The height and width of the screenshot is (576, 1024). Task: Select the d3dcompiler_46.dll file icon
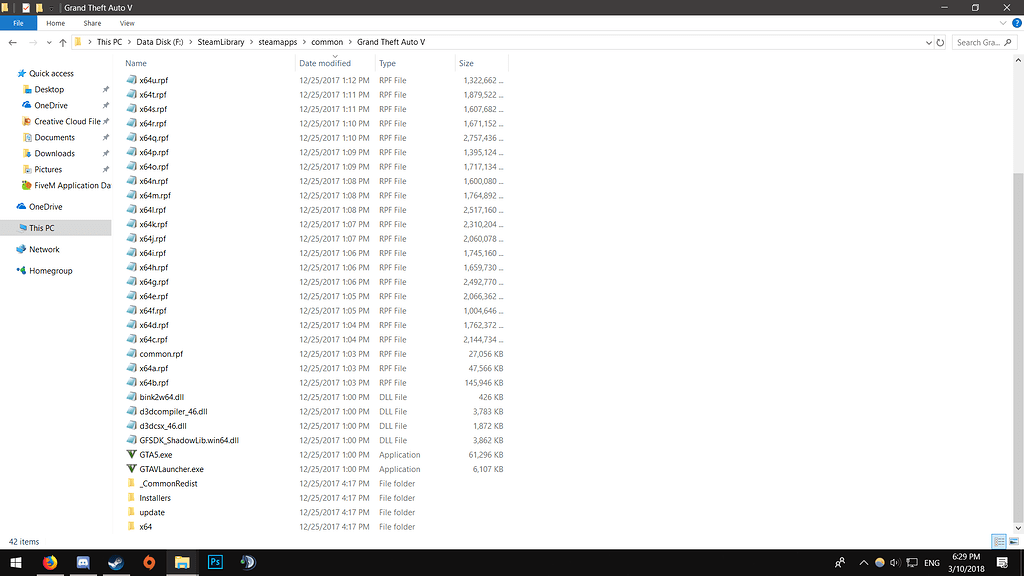tap(131, 411)
